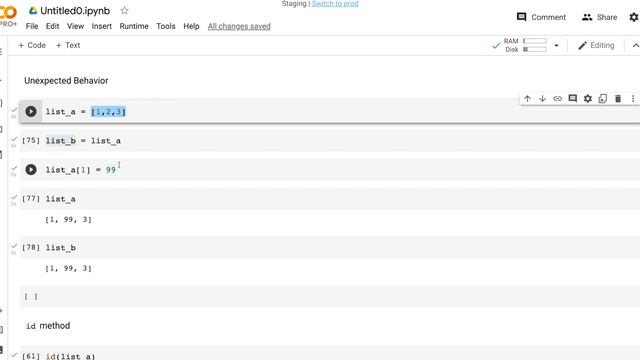Open the Insert menu

tap(102, 26)
